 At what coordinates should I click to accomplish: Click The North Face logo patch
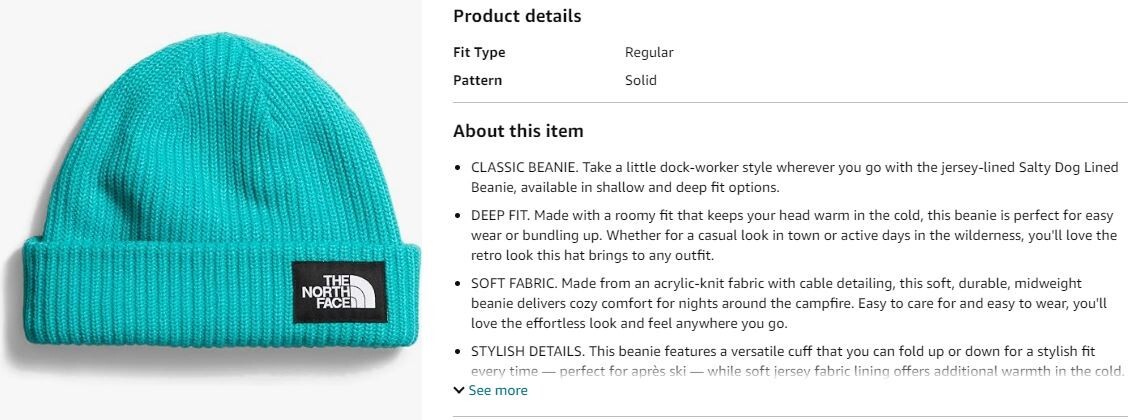(339, 292)
